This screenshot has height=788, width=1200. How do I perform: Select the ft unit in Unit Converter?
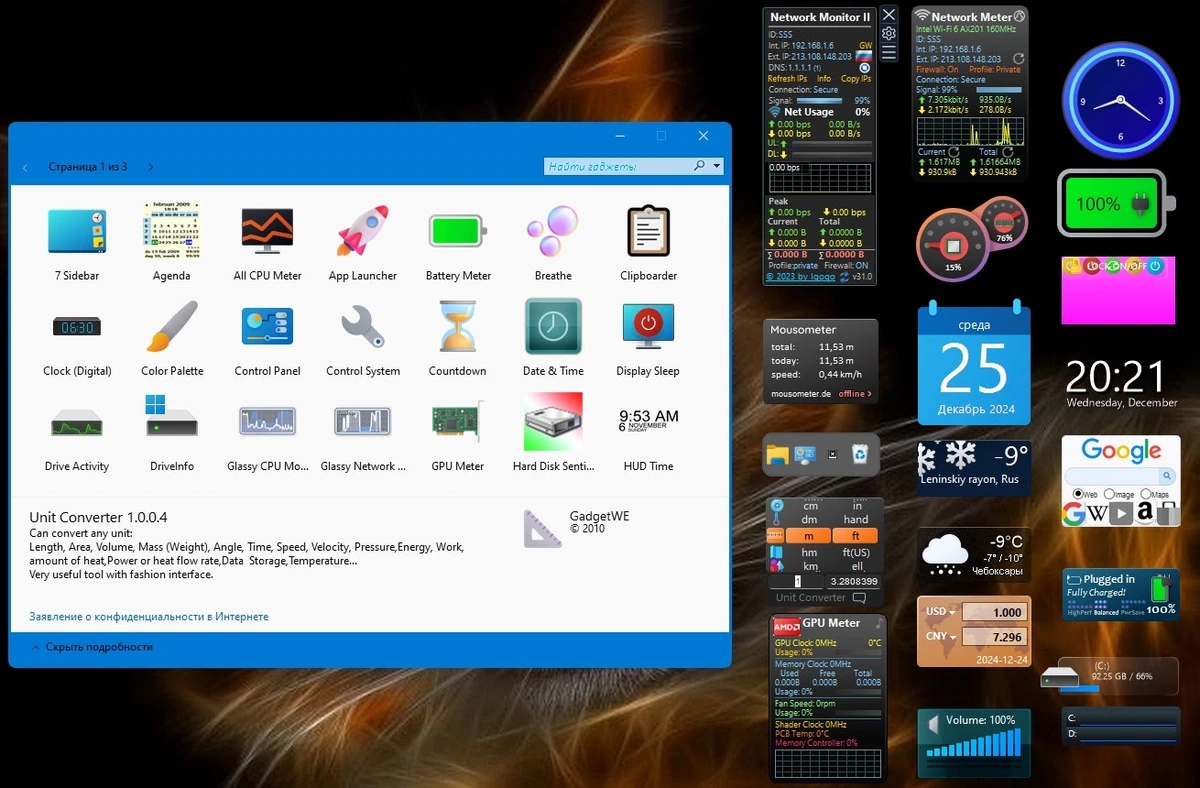point(855,536)
